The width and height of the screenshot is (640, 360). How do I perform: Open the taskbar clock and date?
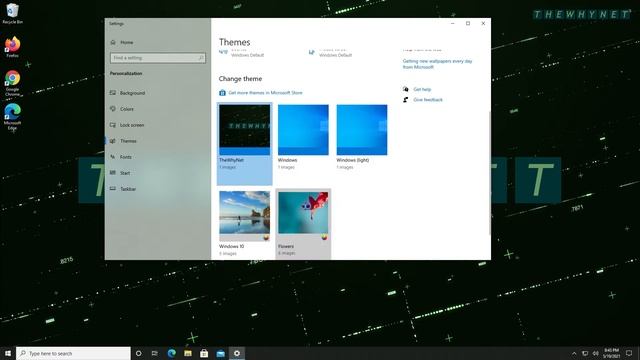(x=611, y=353)
